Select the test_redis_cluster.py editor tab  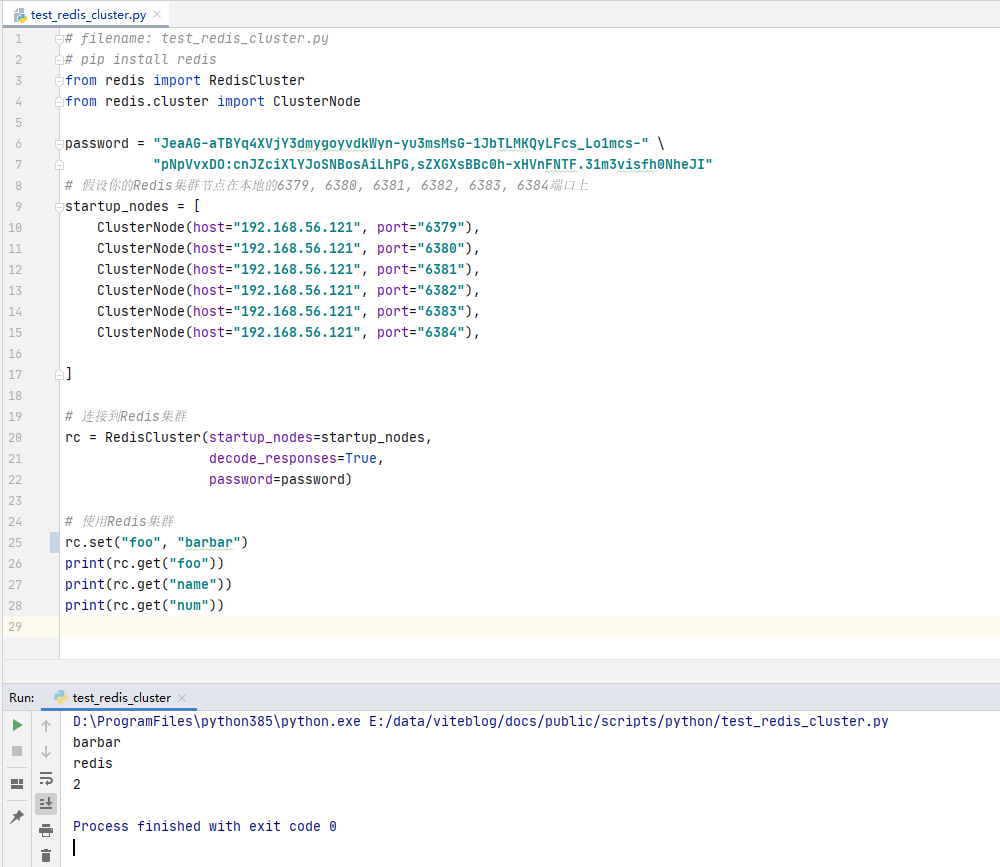(x=88, y=14)
